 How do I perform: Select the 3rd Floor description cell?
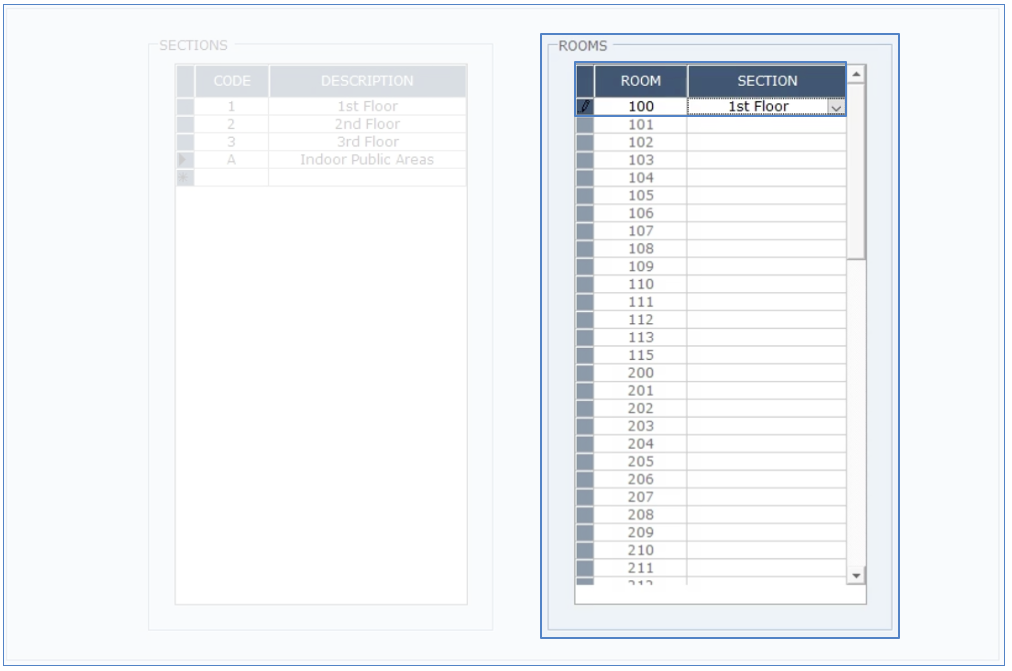(x=367, y=142)
